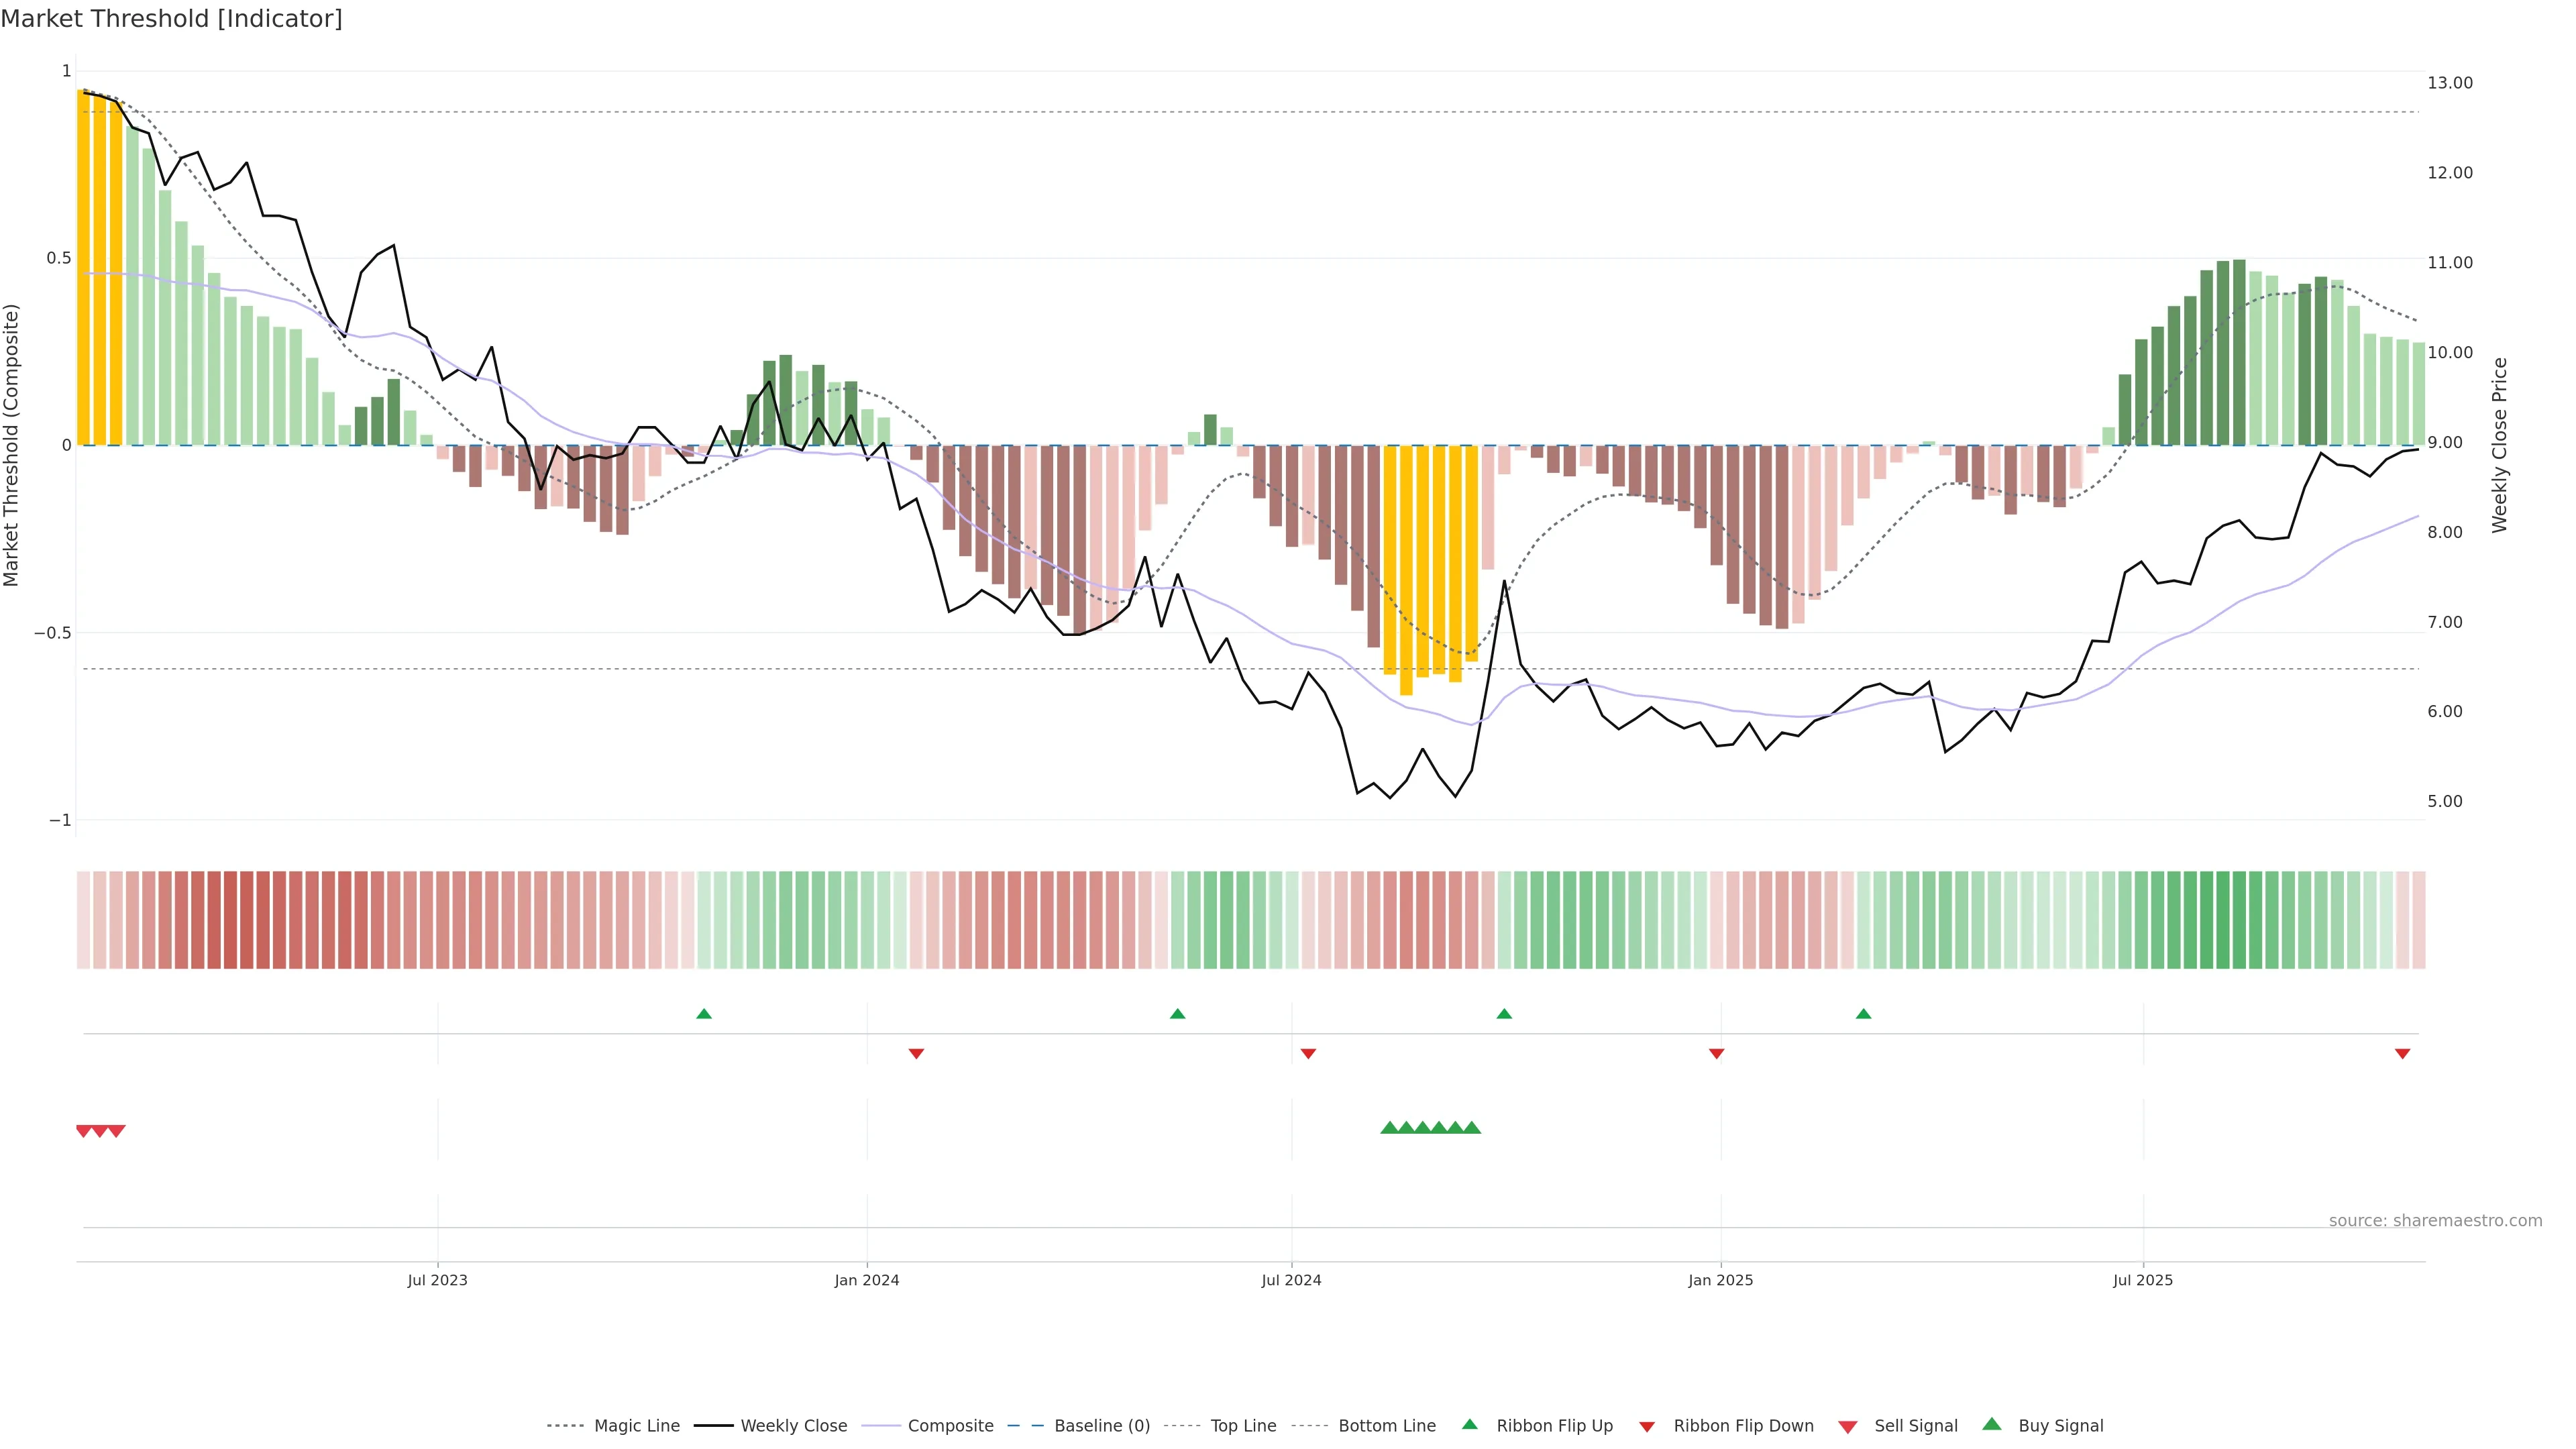Click the Market Threshold [Indicator] title
Screen dimensions: 2576x1449
click(x=171, y=19)
